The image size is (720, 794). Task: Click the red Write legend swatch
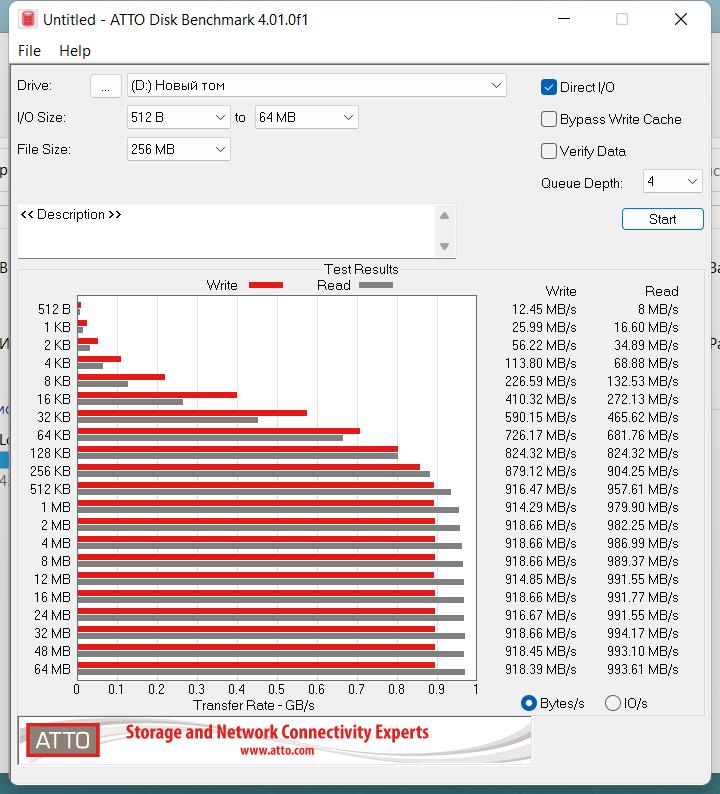pos(266,285)
